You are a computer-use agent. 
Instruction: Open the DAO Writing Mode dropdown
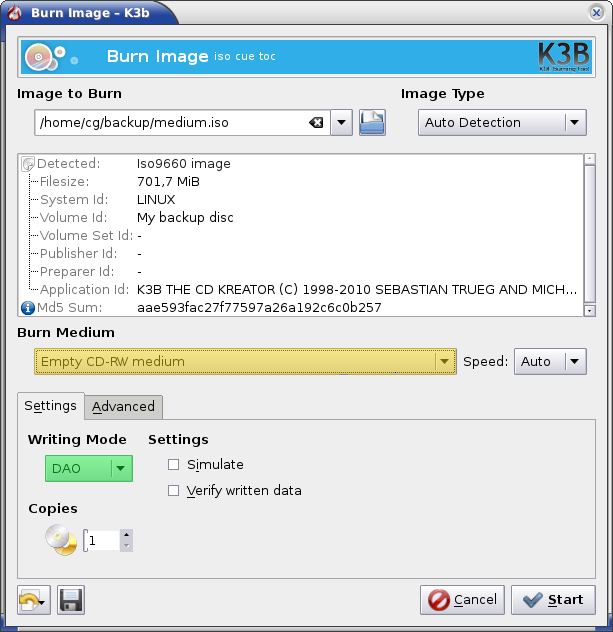click(89, 468)
